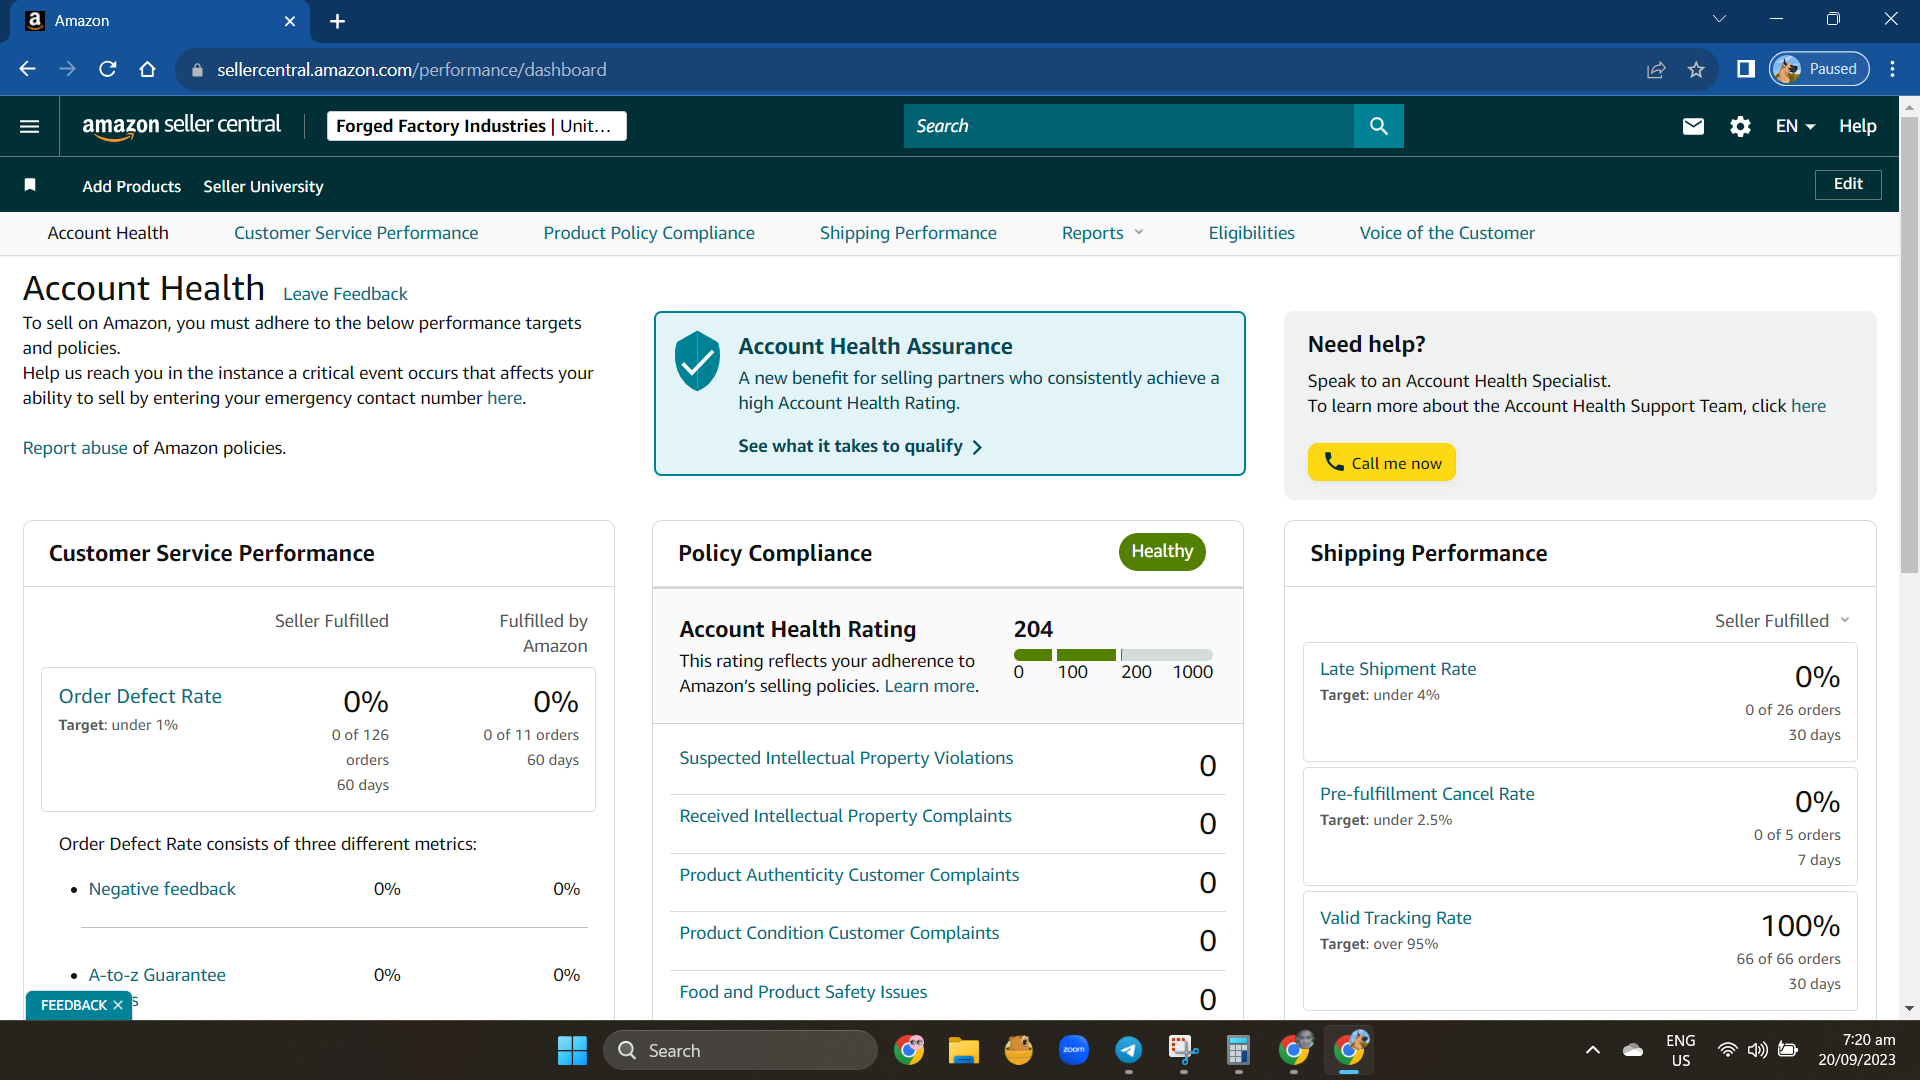Open the Seller Fulfilled dropdown in Shipping Performance

[x=1782, y=621]
